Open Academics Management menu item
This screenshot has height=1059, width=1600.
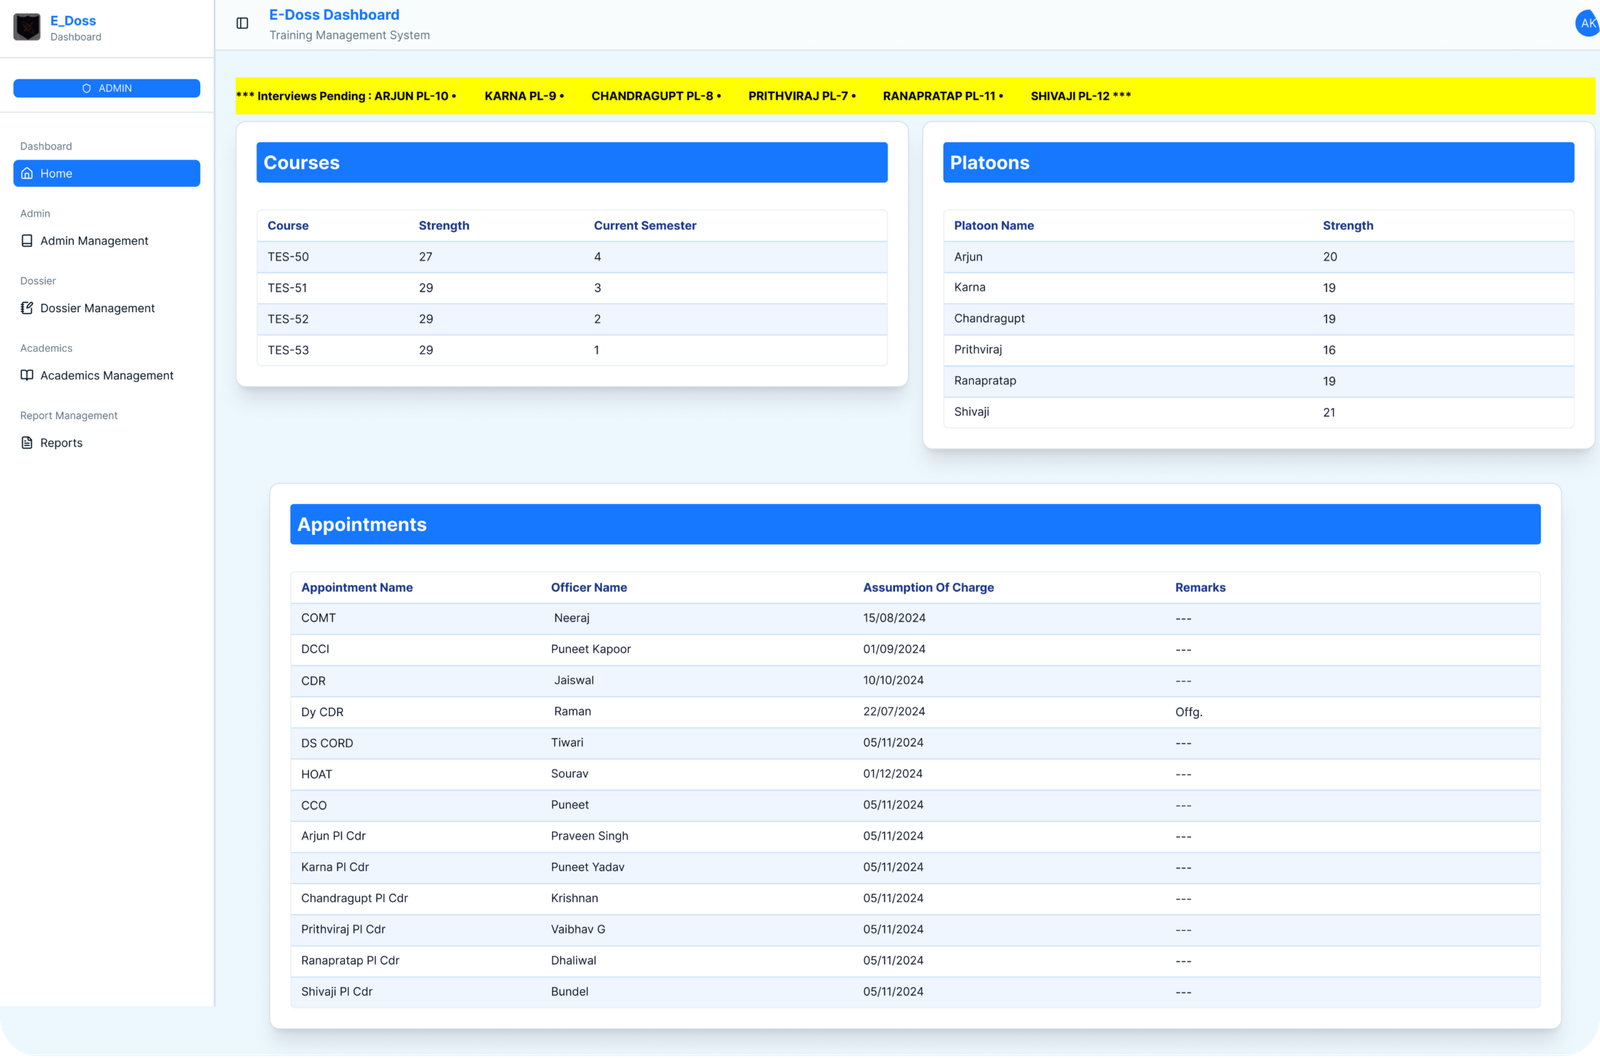[x=106, y=376]
